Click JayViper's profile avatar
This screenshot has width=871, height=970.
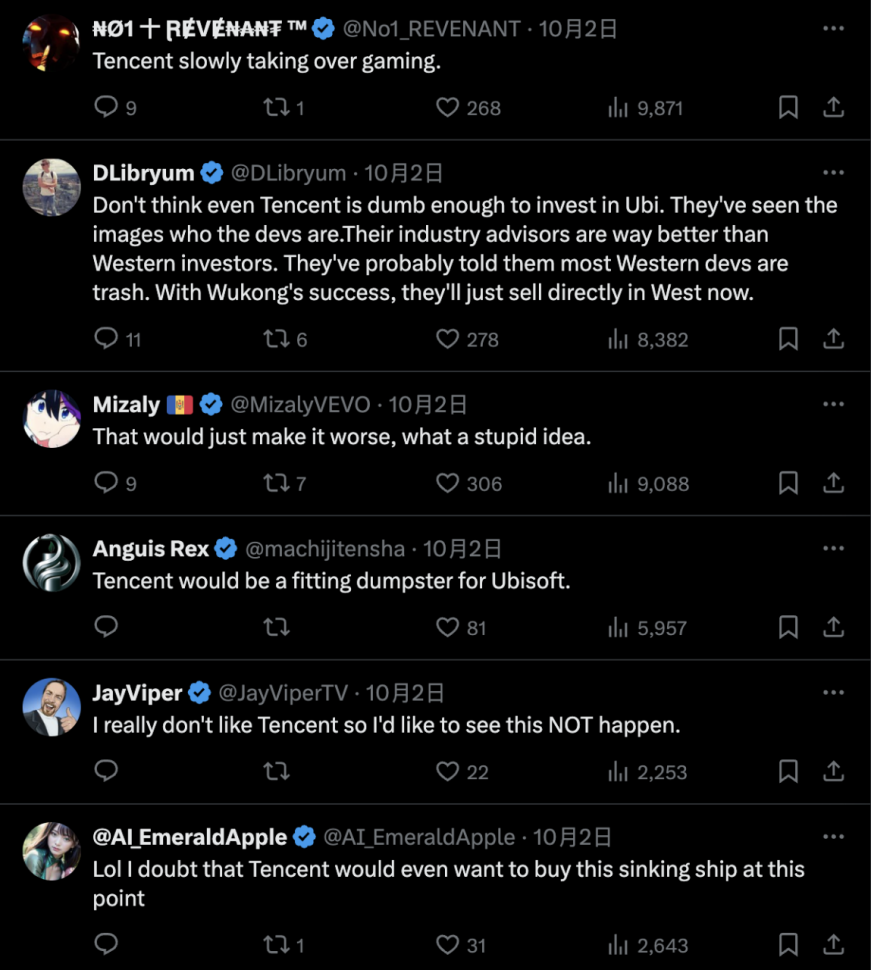point(51,706)
